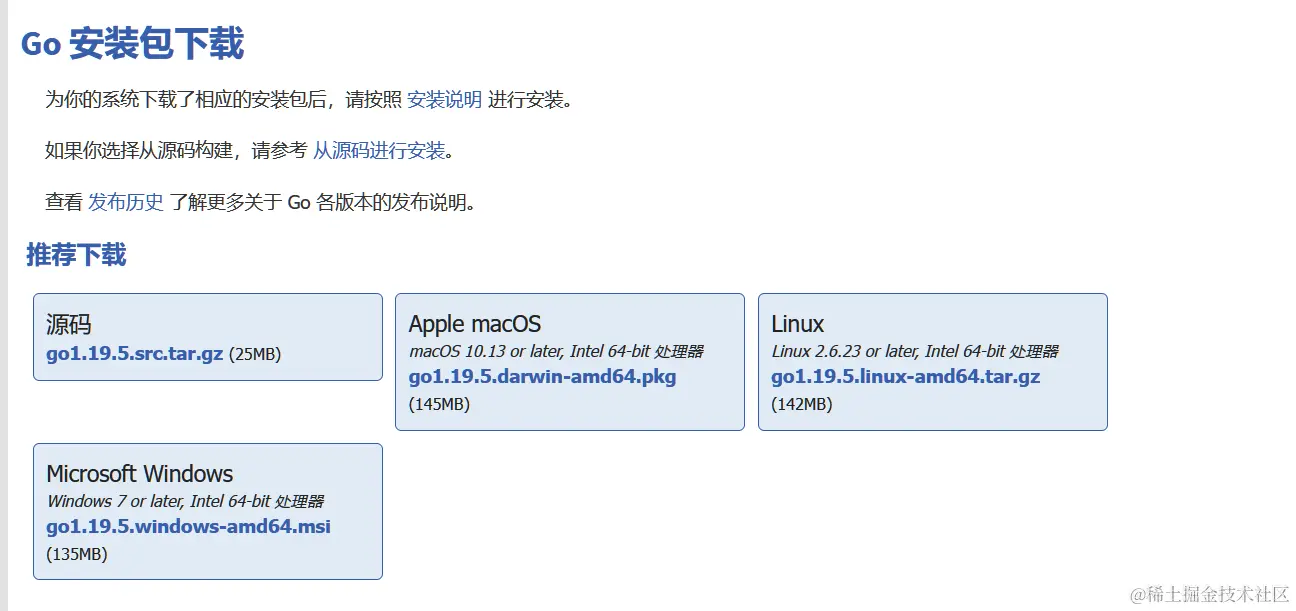Select the Apple macOS card heading
This screenshot has height=611, width=1296.
pos(474,324)
